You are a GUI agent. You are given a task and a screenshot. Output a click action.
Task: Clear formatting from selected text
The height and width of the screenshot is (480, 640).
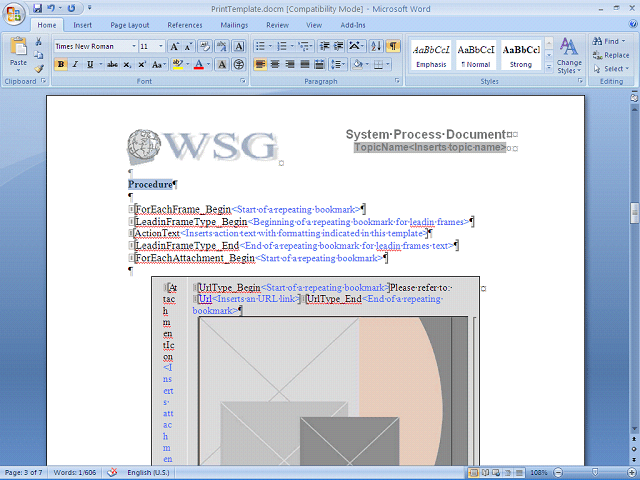point(205,46)
